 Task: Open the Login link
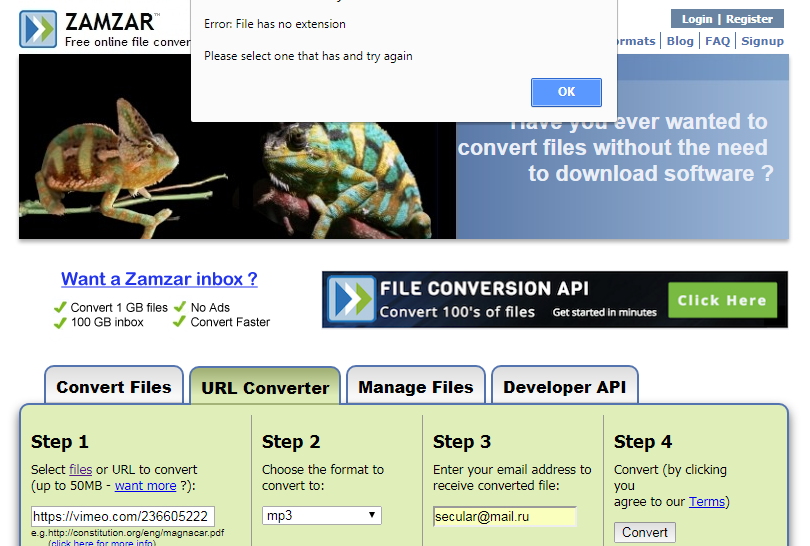[x=697, y=19]
